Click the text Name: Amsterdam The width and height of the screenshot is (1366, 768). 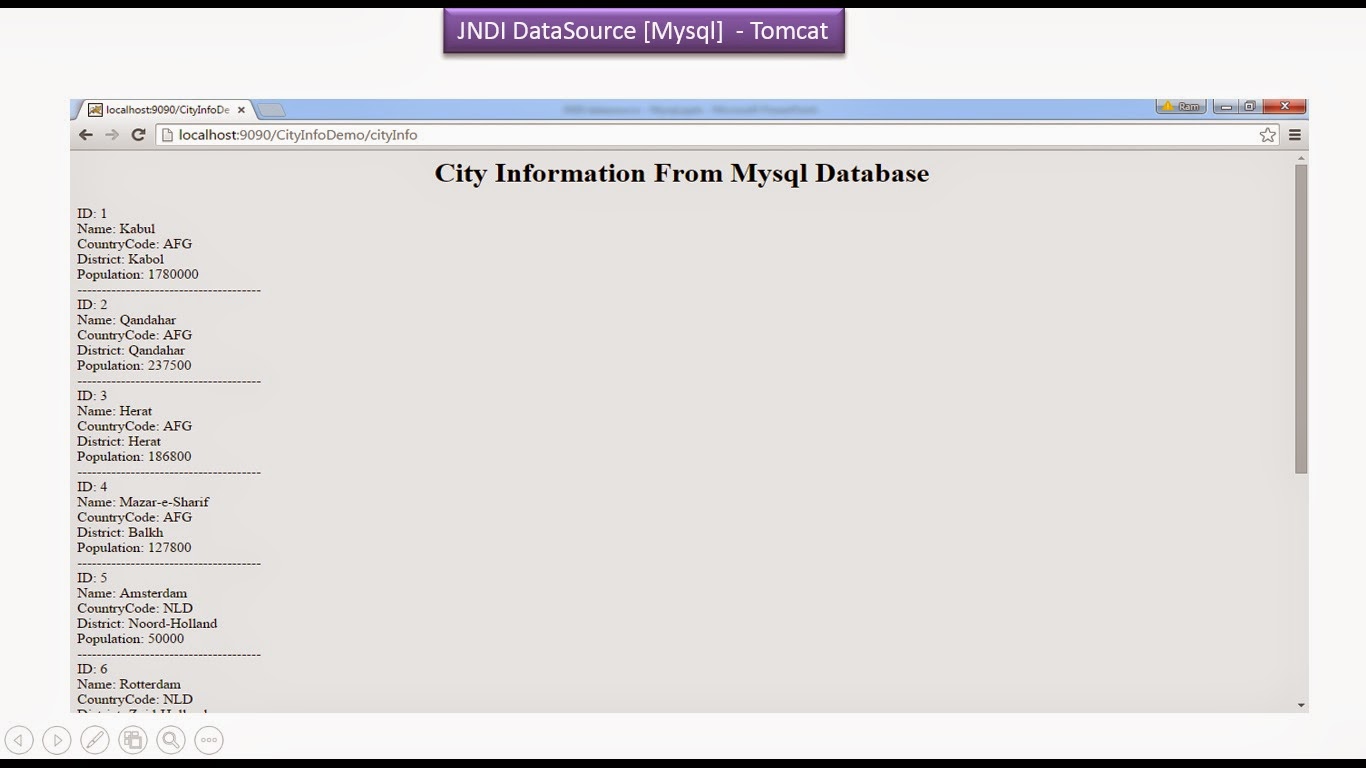pyautogui.click(x=132, y=593)
